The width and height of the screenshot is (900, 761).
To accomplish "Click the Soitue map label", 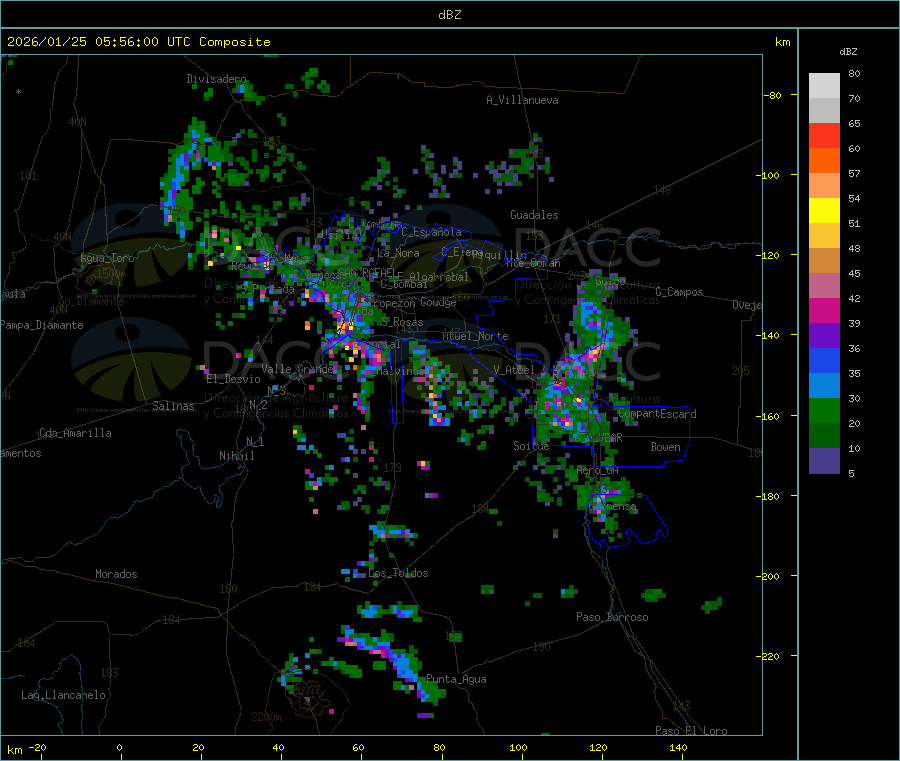I will (x=531, y=445).
